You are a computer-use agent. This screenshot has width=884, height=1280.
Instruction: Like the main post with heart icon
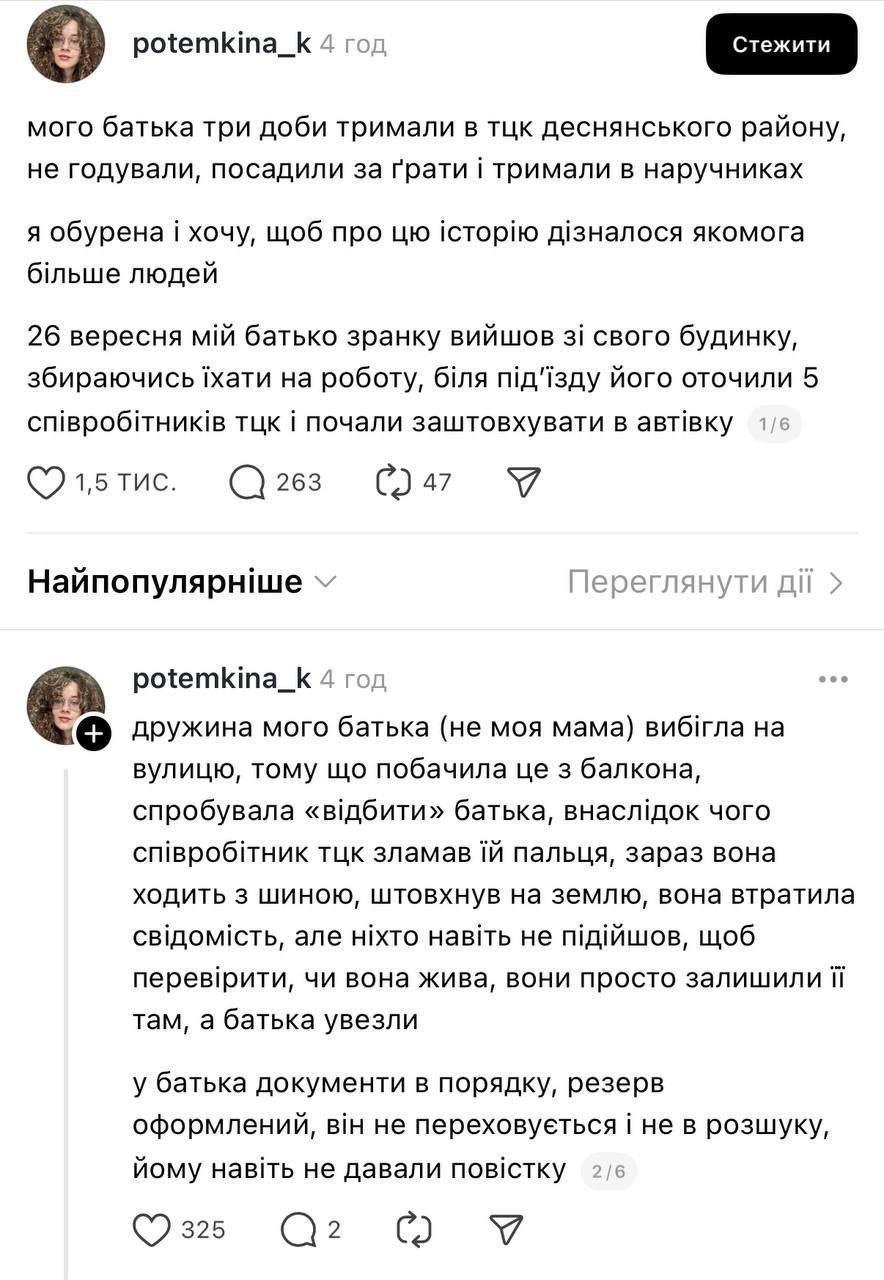pos(46,483)
